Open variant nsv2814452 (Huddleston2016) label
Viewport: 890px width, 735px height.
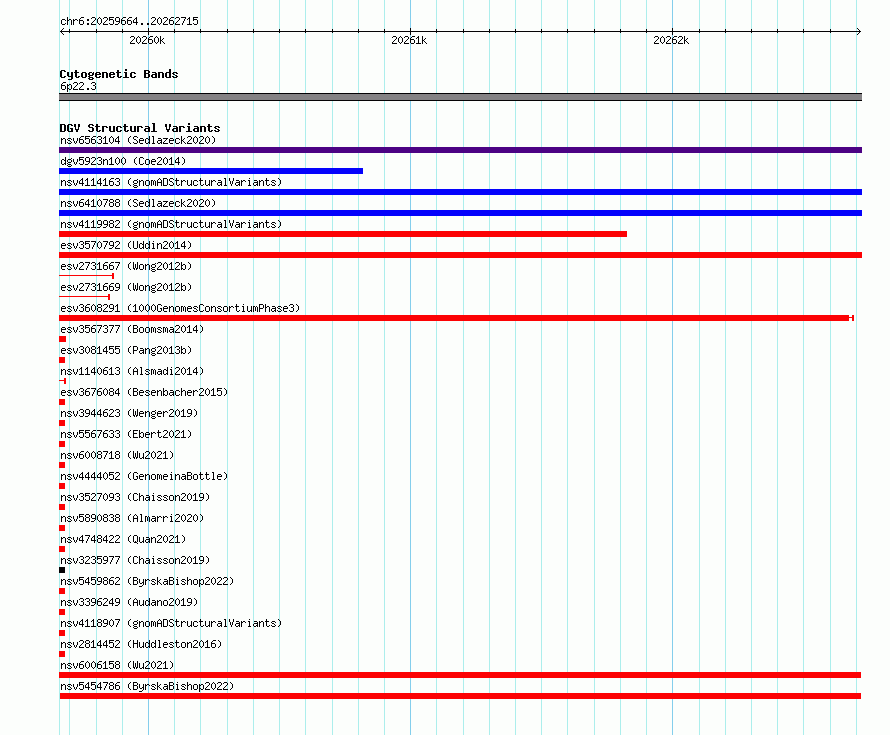pos(141,644)
